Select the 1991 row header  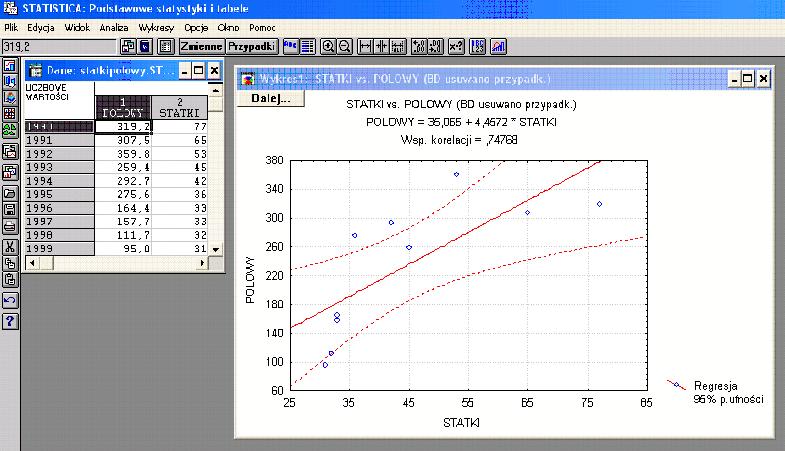[59, 140]
